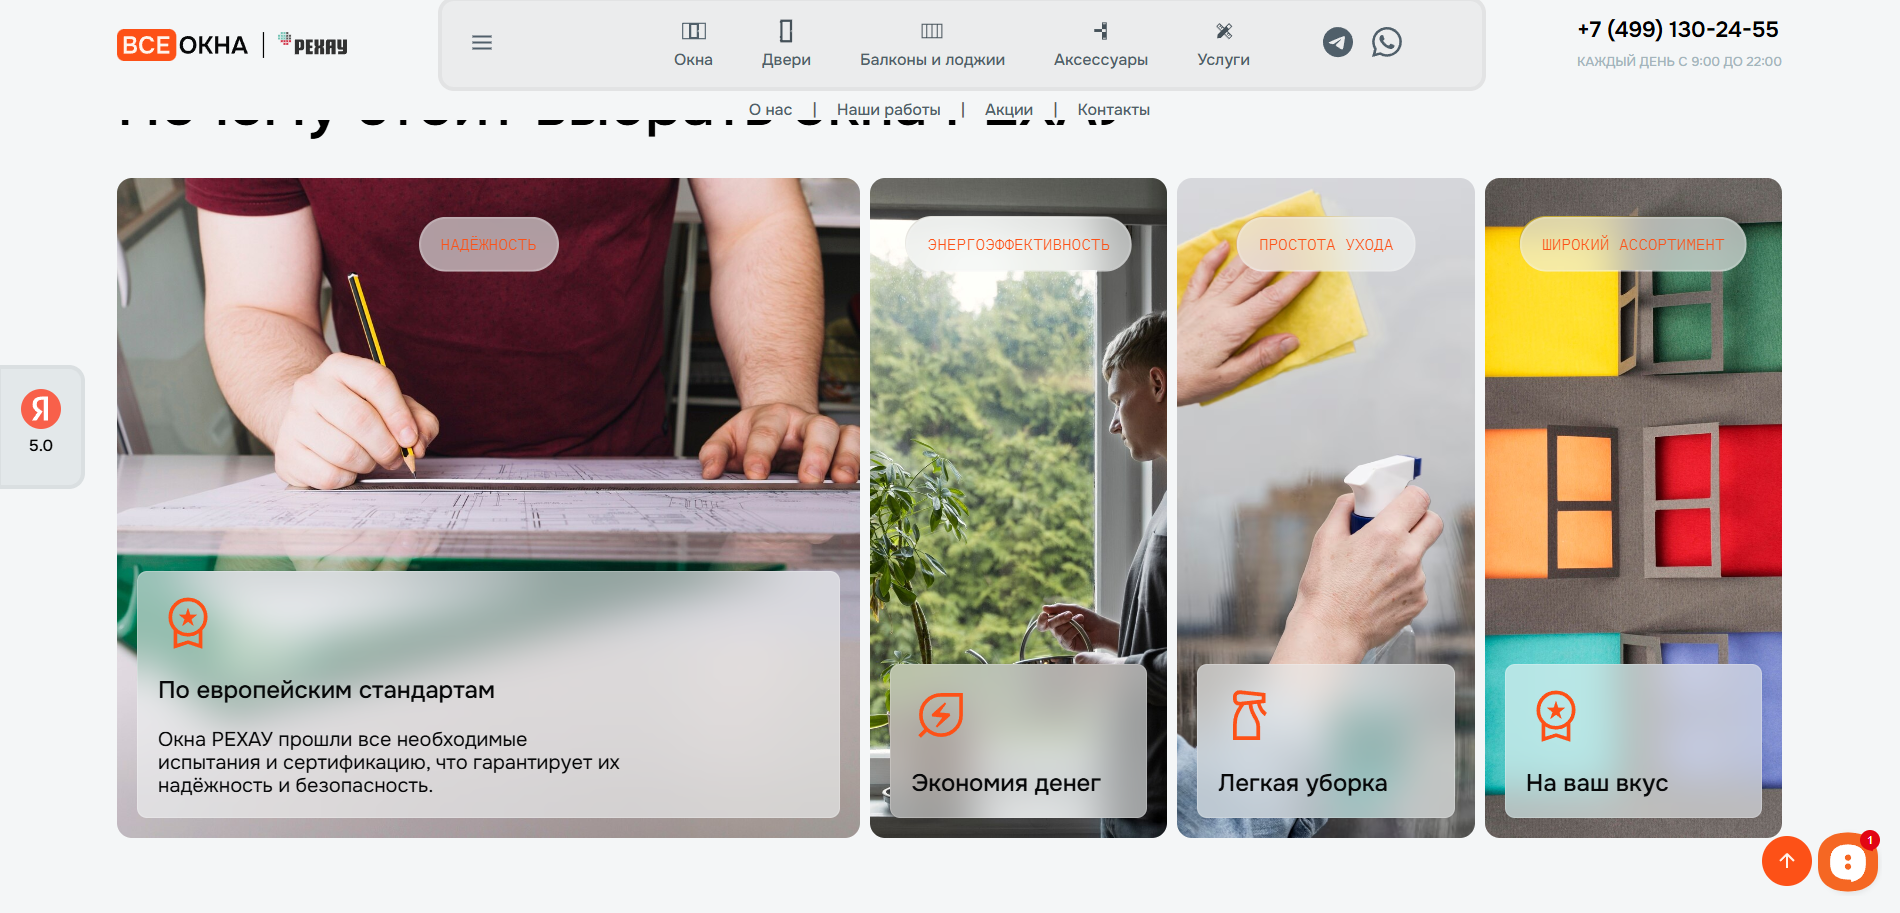Open the Балконы и лоджии menu item

click(x=932, y=60)
